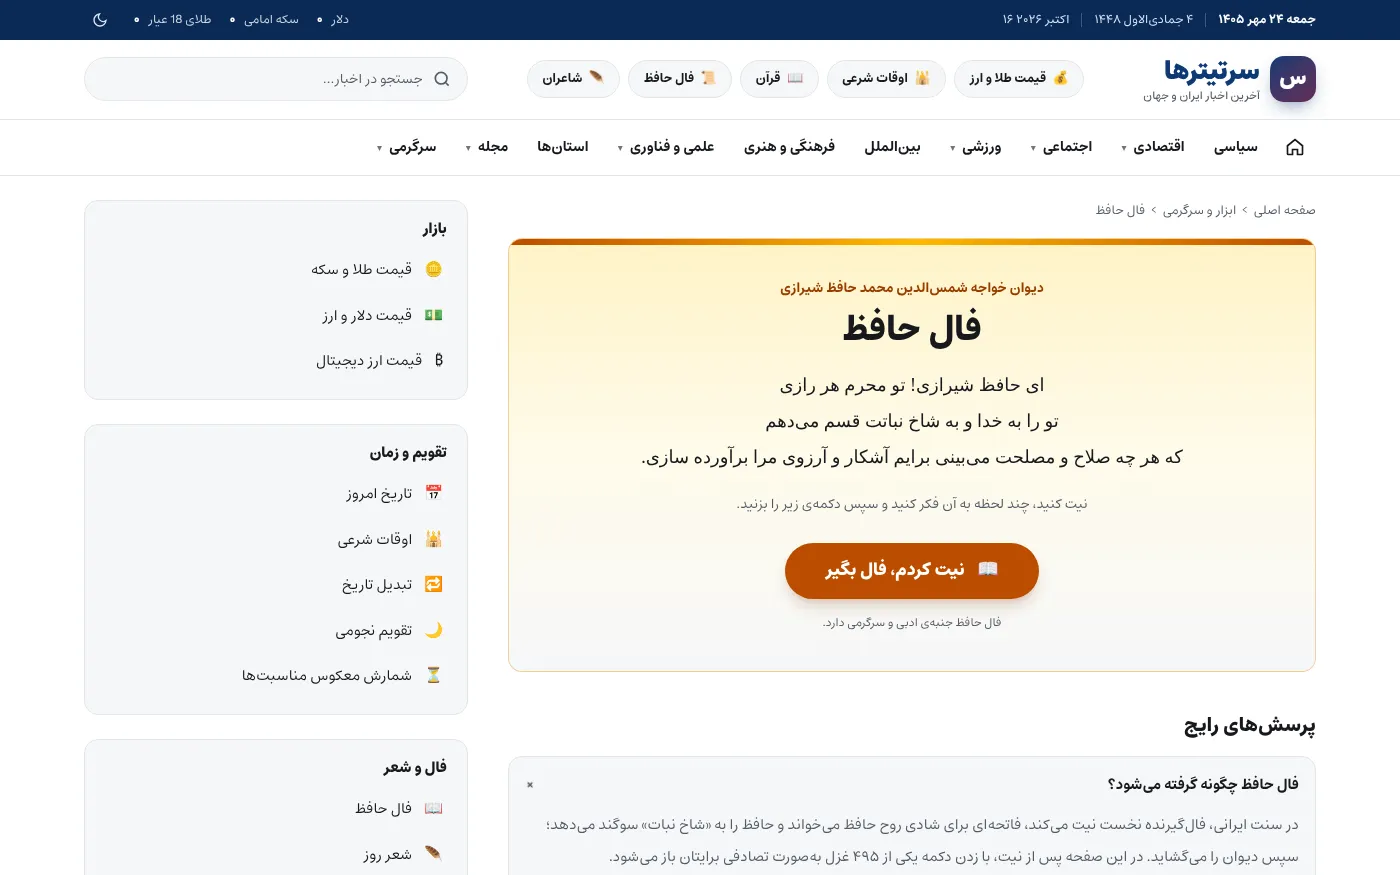Click the calendar icon beside تاریخ امروز

433,493
